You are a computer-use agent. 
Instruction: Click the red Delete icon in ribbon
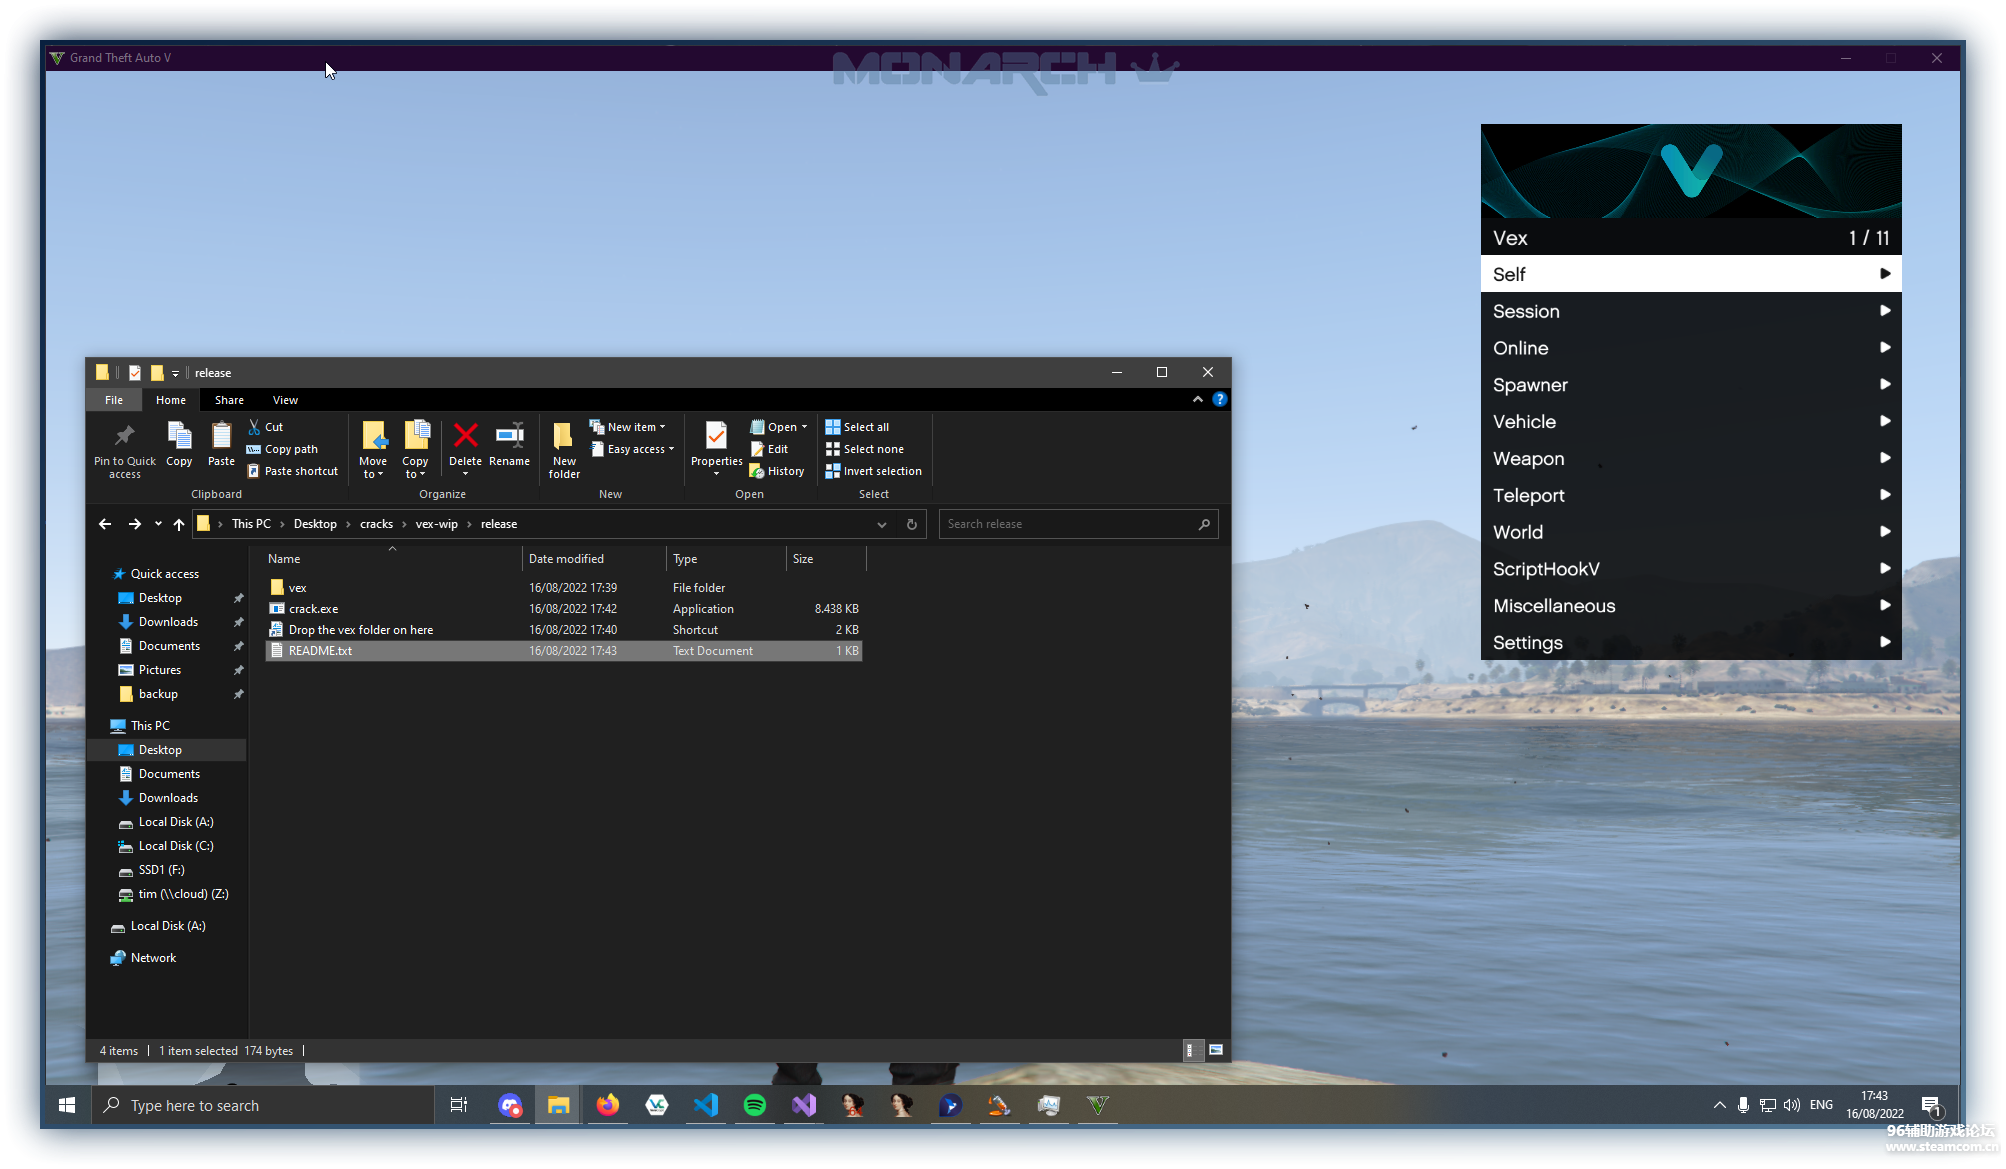pyautogui.click(x=465, y=436)
